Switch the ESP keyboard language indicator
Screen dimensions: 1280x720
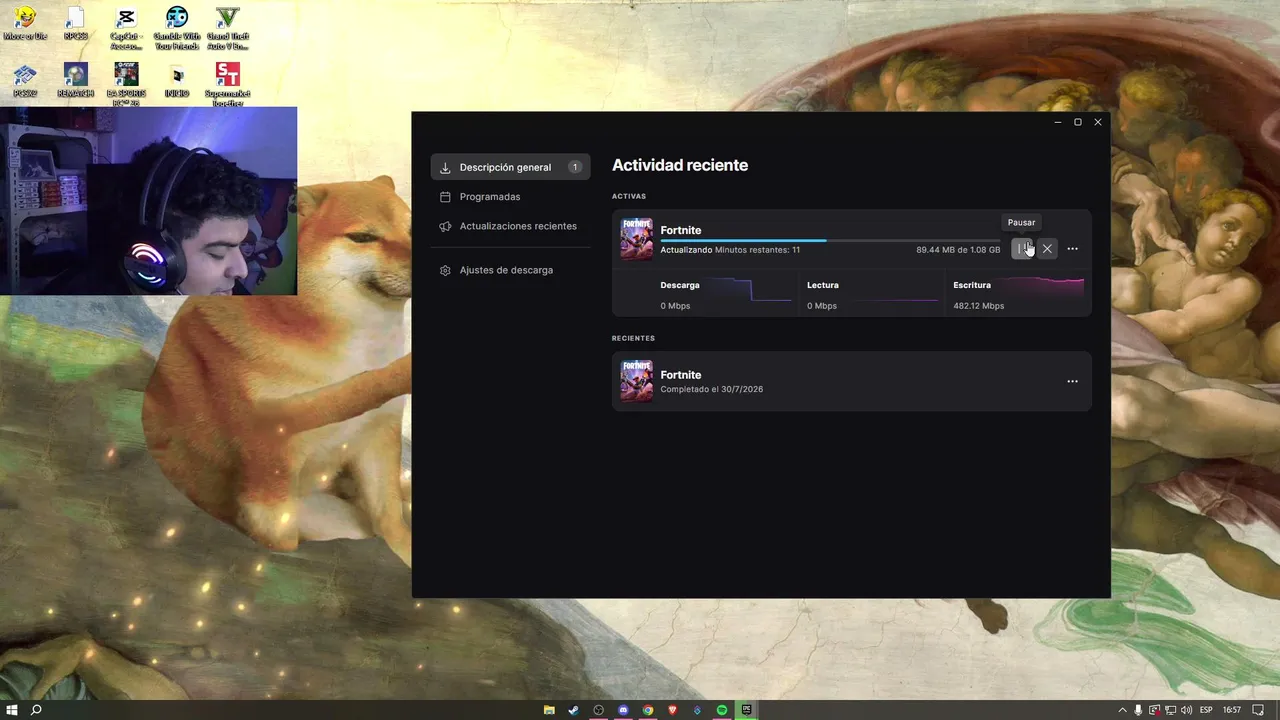point(1206,710)
